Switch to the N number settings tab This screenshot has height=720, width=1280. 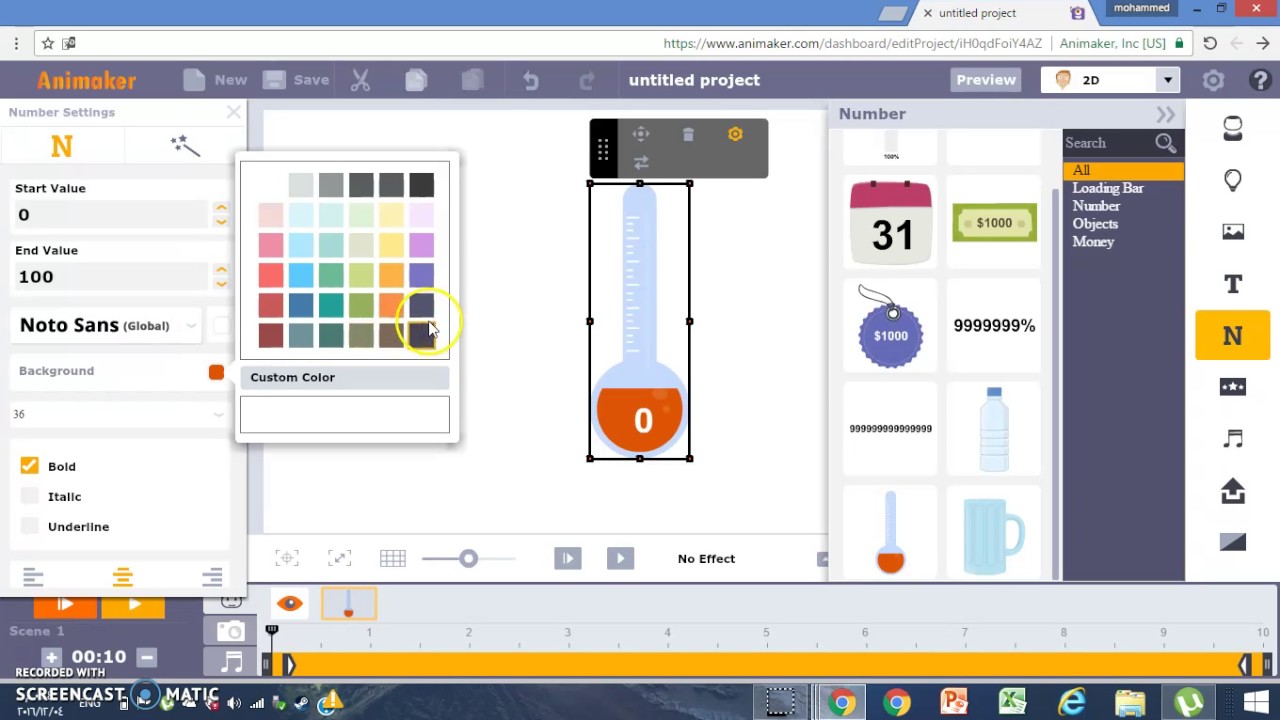coord(62,146)
